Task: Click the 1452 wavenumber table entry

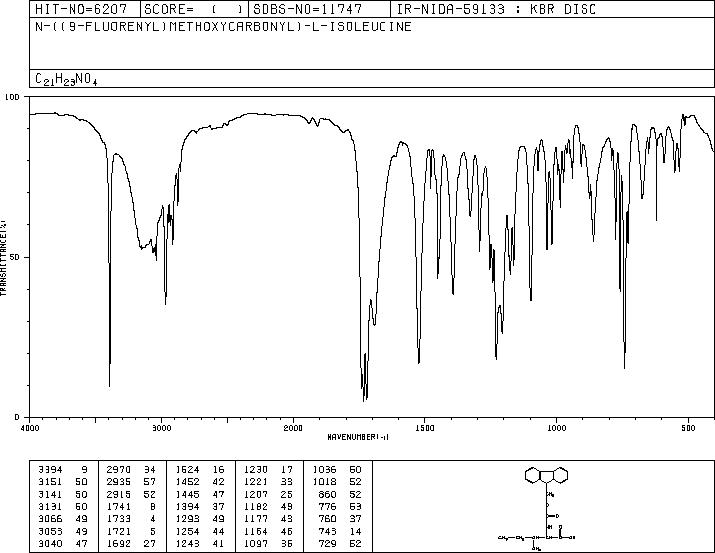Action: 187,481
